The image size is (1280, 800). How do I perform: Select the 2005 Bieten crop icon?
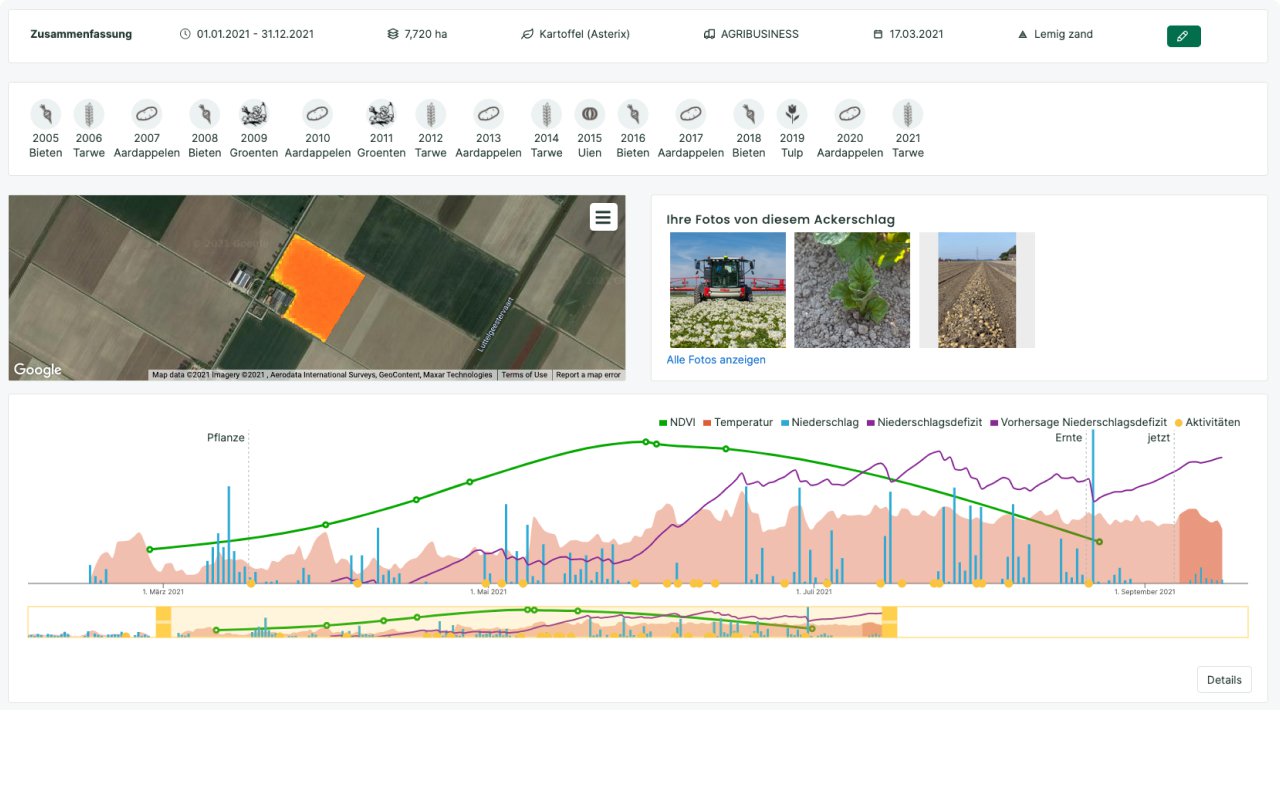click(46, 115)
